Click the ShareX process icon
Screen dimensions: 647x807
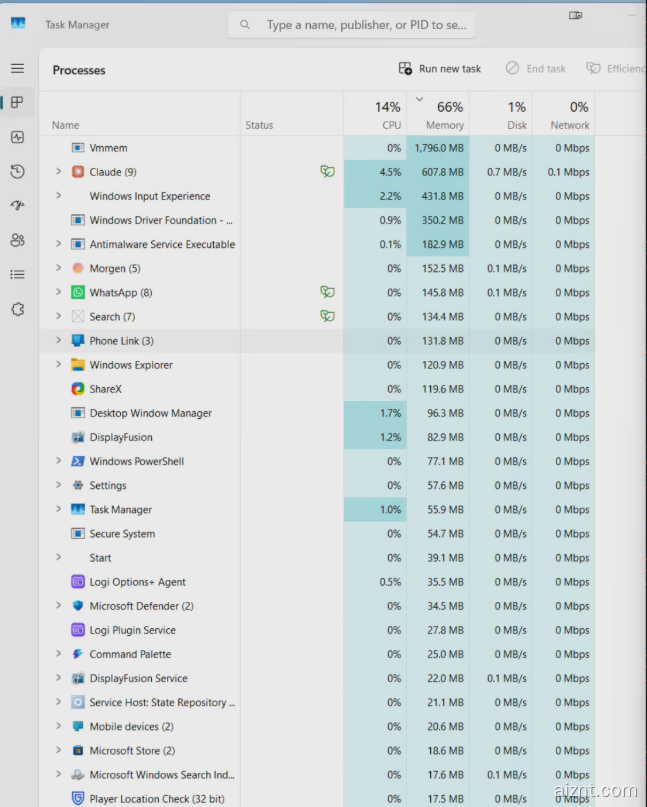click(x=78, y=389)
